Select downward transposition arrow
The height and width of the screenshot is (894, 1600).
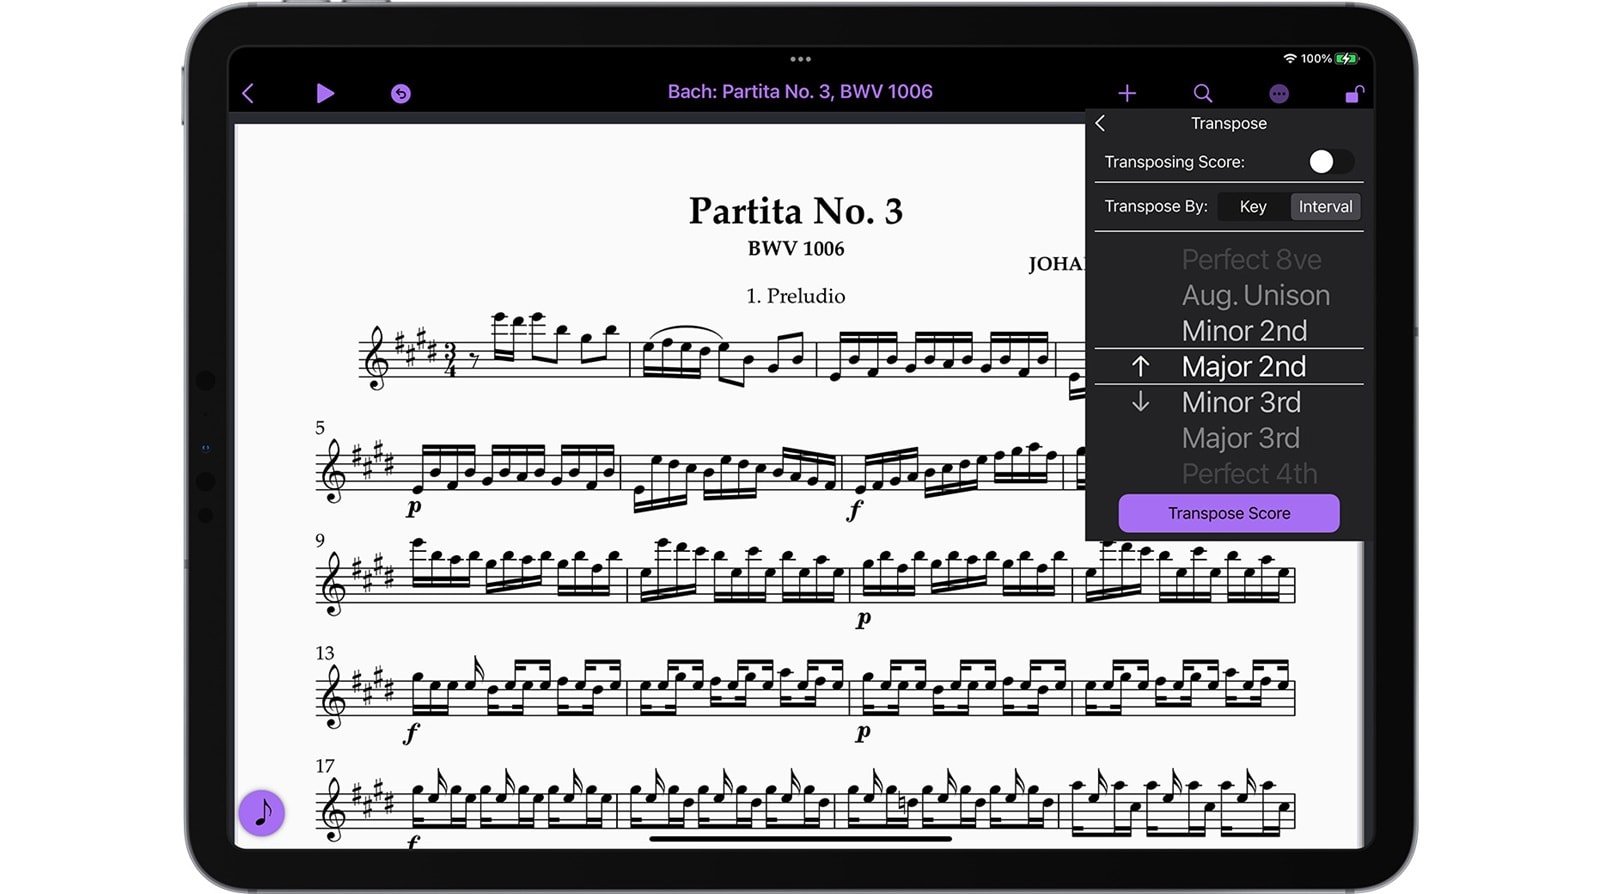(x=1140, y=402)
